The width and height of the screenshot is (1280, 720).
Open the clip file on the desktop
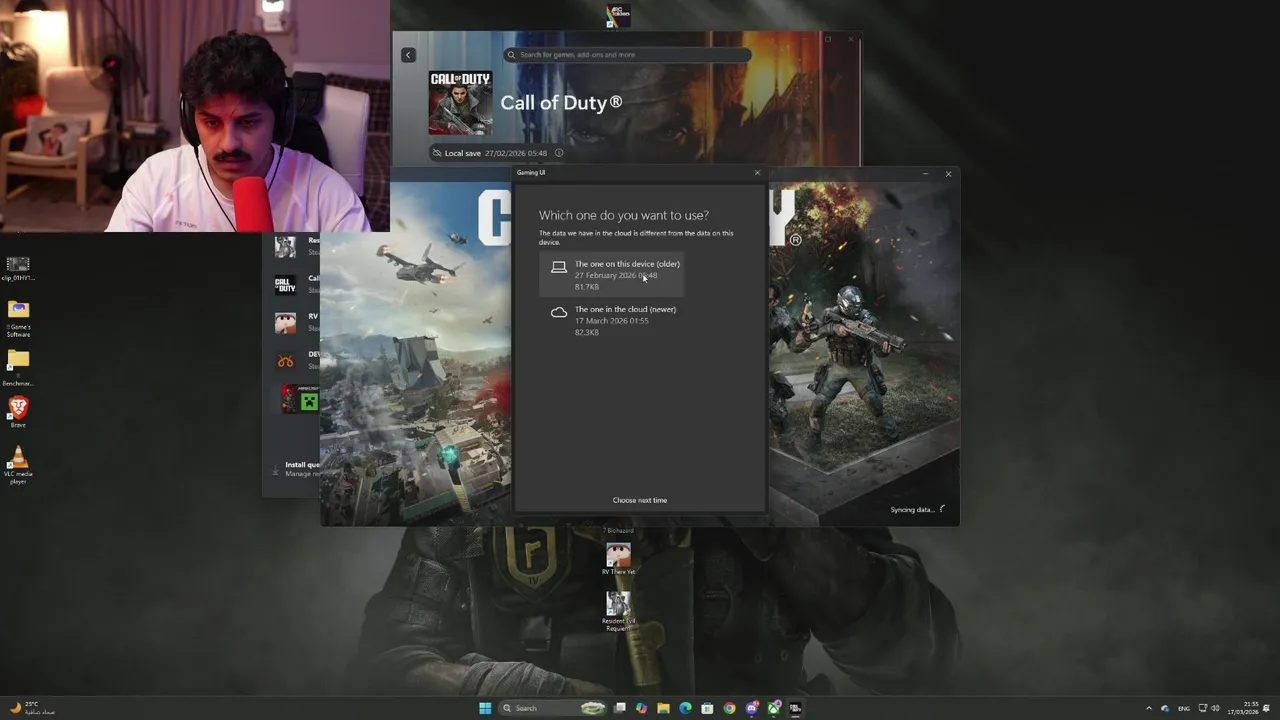[18, 268]
